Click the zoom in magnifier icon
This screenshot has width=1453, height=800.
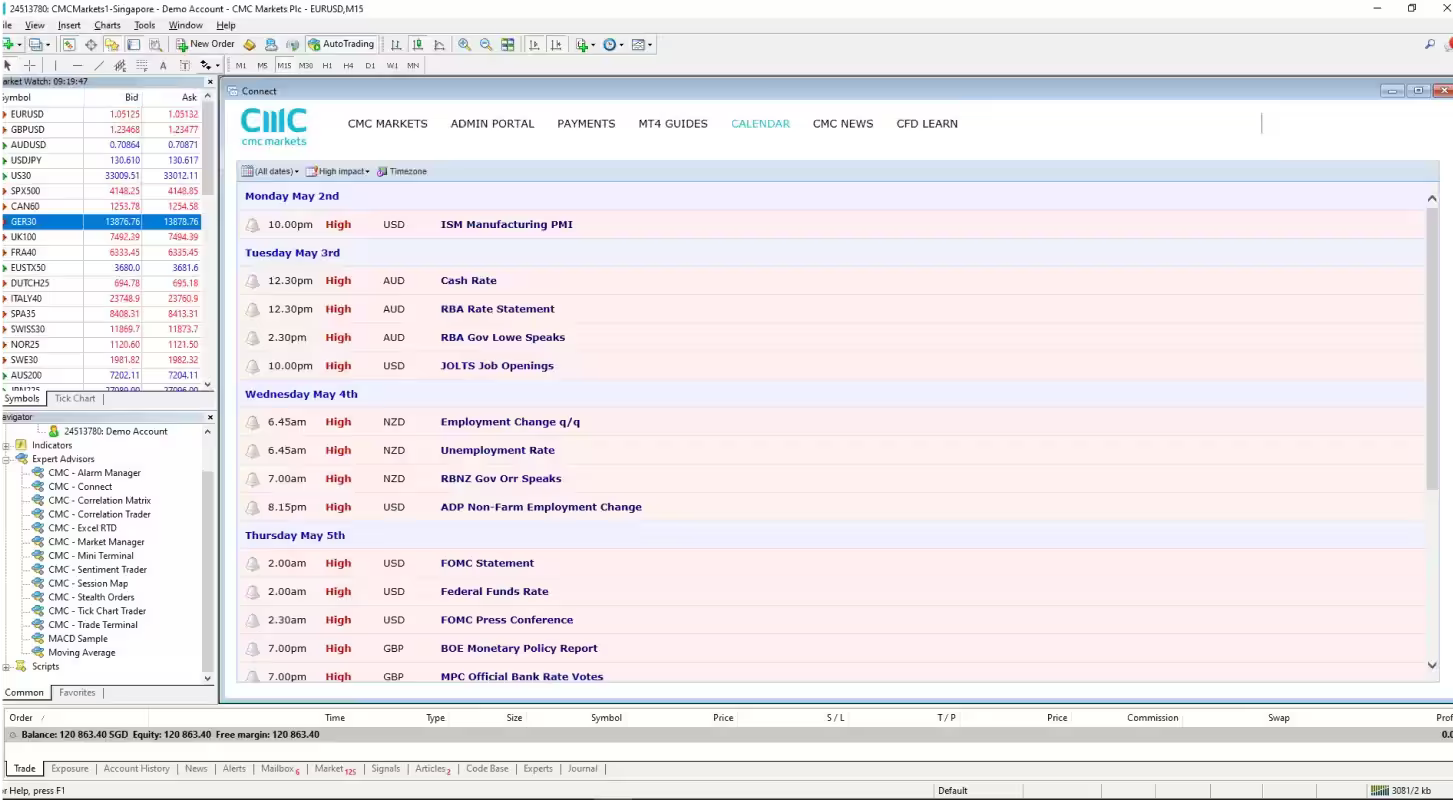click(x=464, y=44)
